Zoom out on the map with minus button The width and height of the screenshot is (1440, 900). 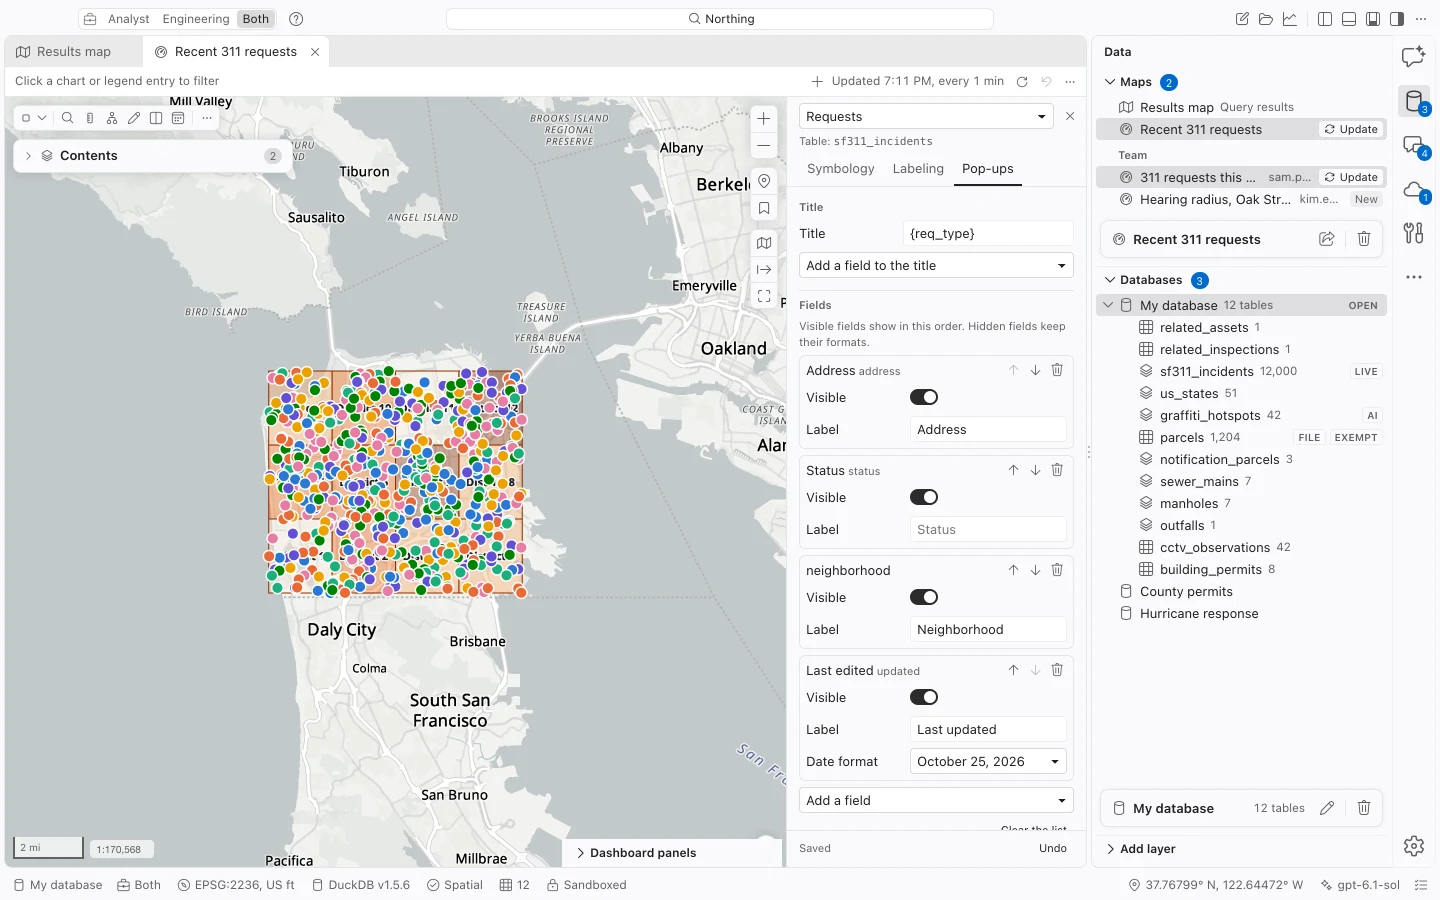tap(764, 146)
